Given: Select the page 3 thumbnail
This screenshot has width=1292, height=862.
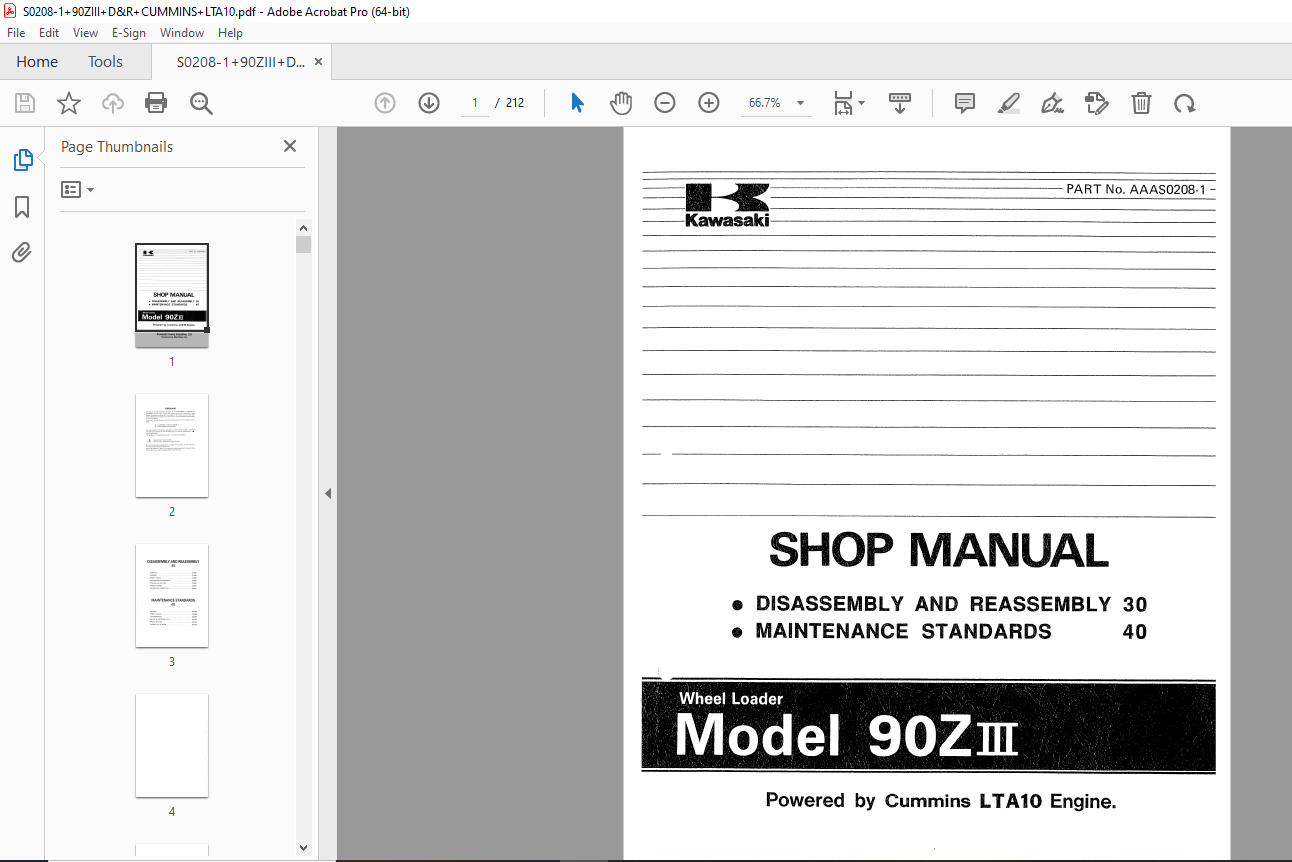Looking at the screenshot, I should pos(172,595).
